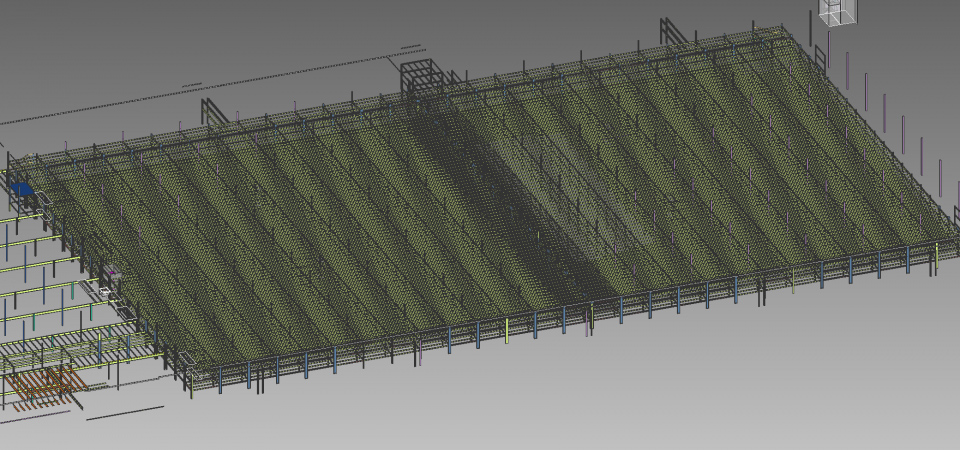
Task: Click the olive grid surface right of center
Action: [700, 180]
